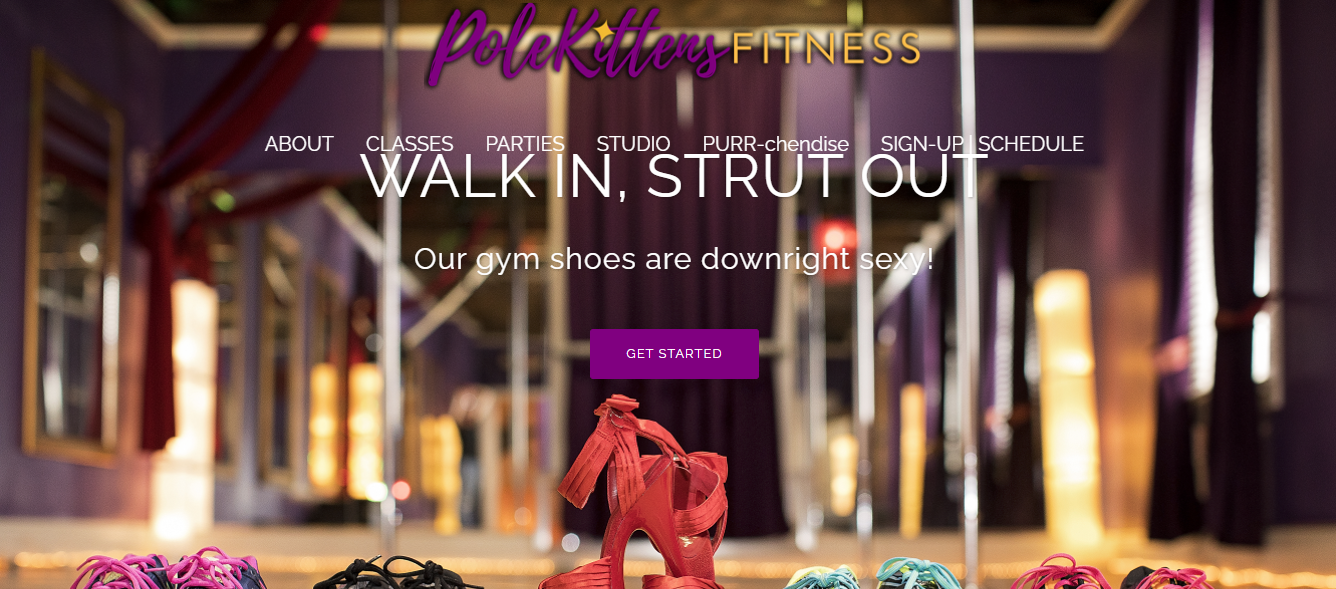
Task: Go to the CLASSES page
Action: 409,144
